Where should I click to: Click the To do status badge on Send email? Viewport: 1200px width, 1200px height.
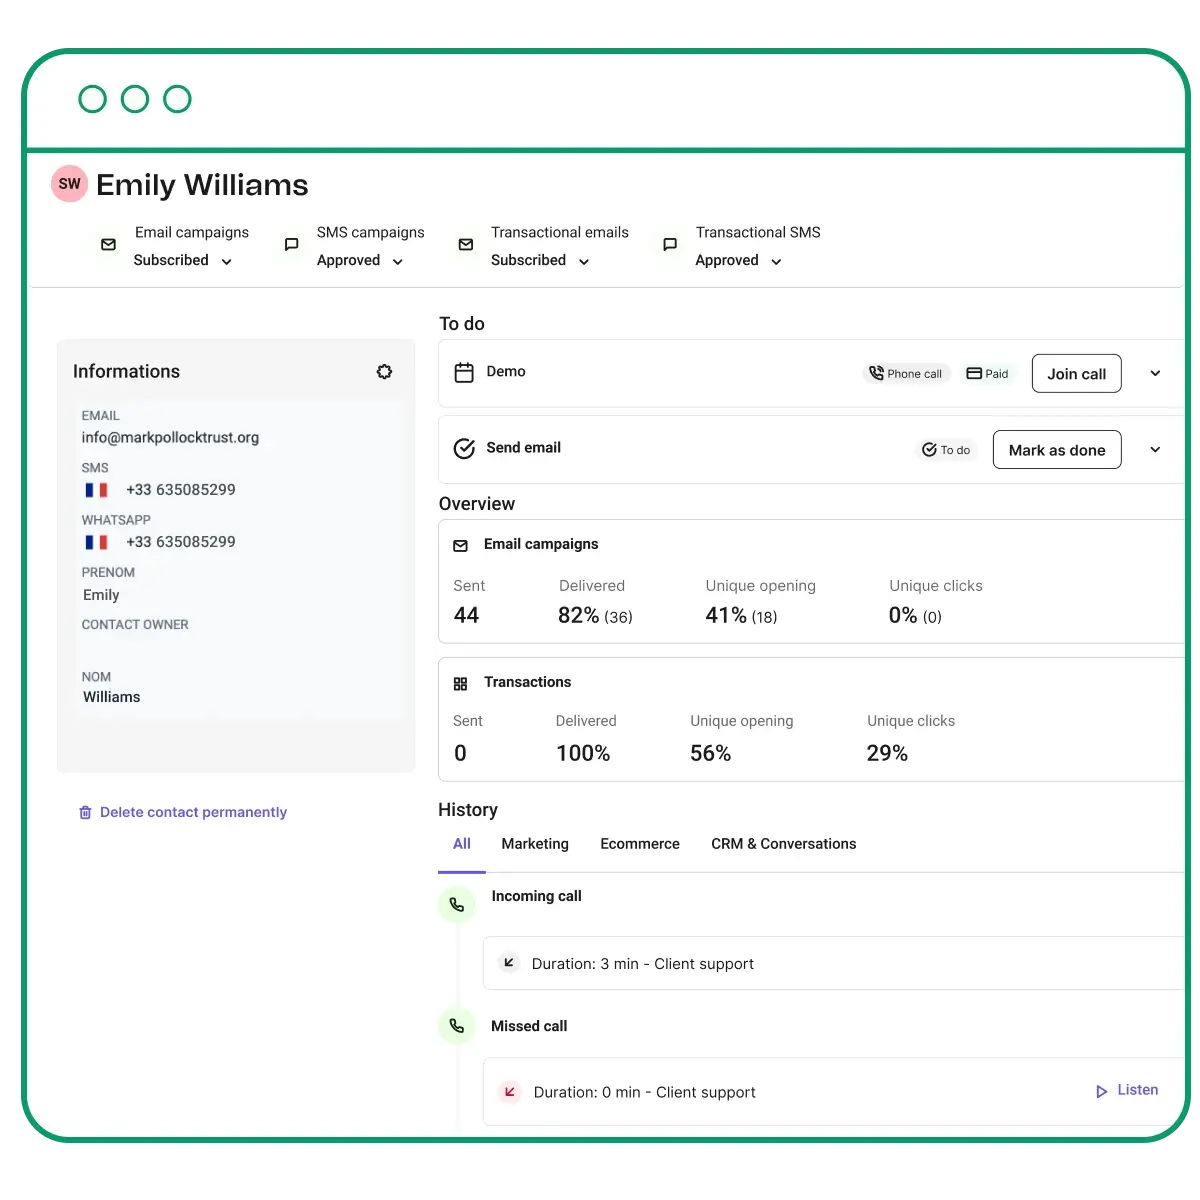coord(946,450)
